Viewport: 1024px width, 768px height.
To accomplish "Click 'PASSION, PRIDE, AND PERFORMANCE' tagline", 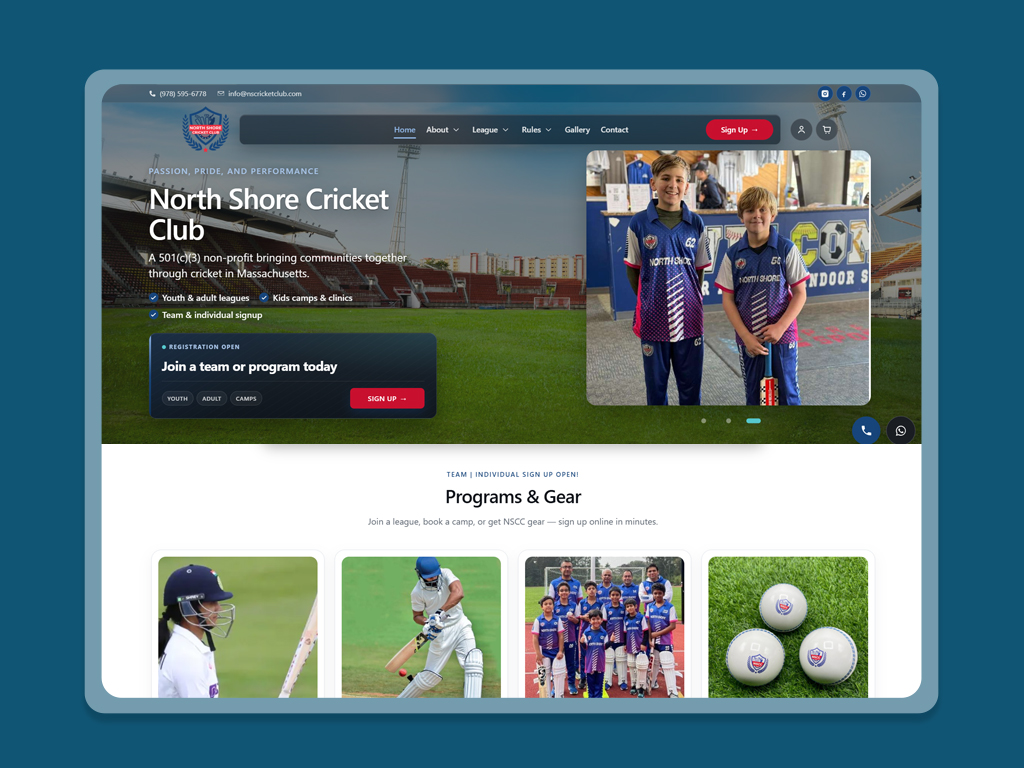I will tap(234, 171).
